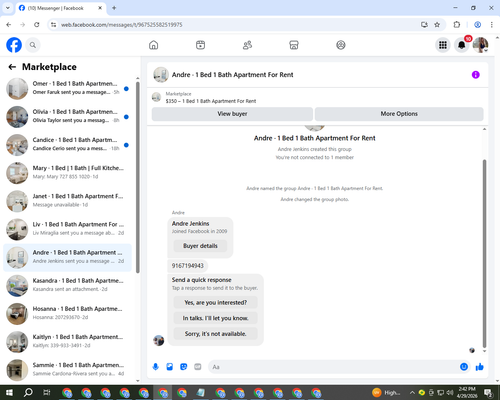Open the Liv conversation
The width and height of the screenshot is (500, 400).
[x=67, y=229]
